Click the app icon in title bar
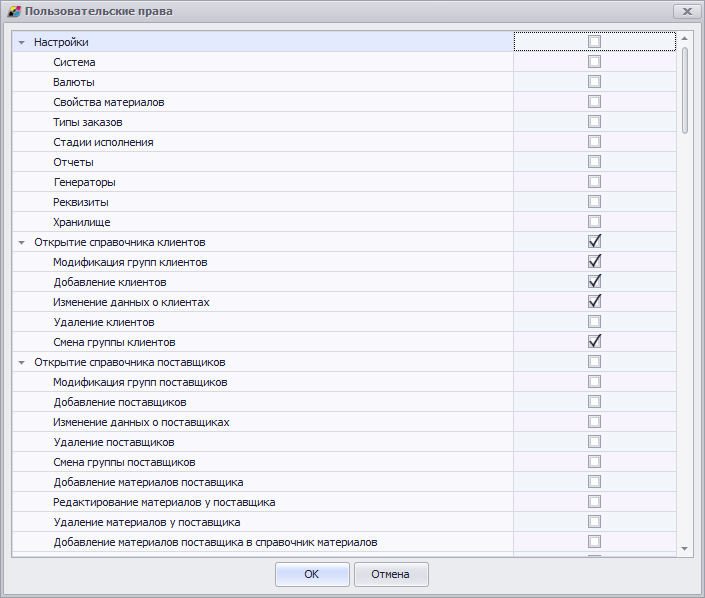This screenshot has width=705, height=598. [13, 12]
